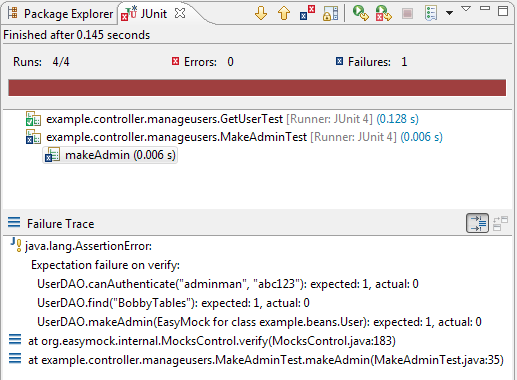Toggle Filter Stack Trace button
The width and height of the screenshot is (517, 380).
(x=477, y=223)
